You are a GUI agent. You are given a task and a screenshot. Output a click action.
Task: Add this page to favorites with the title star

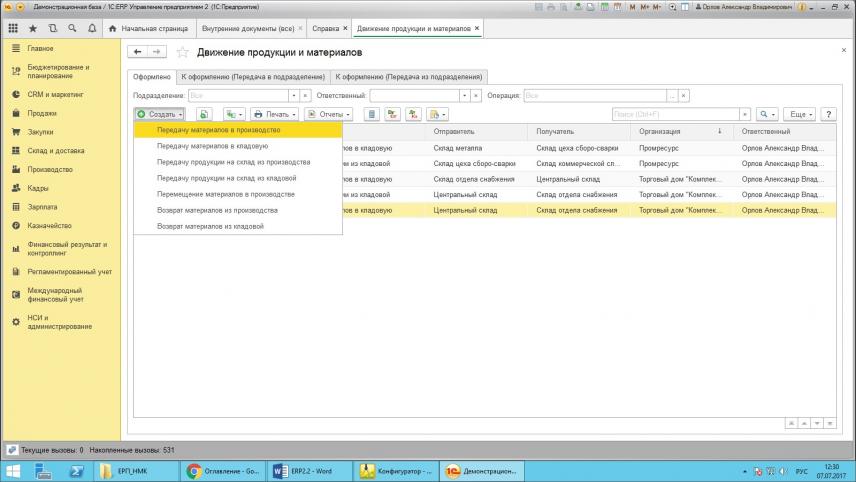pyautogui.click(x=182, y=52)
